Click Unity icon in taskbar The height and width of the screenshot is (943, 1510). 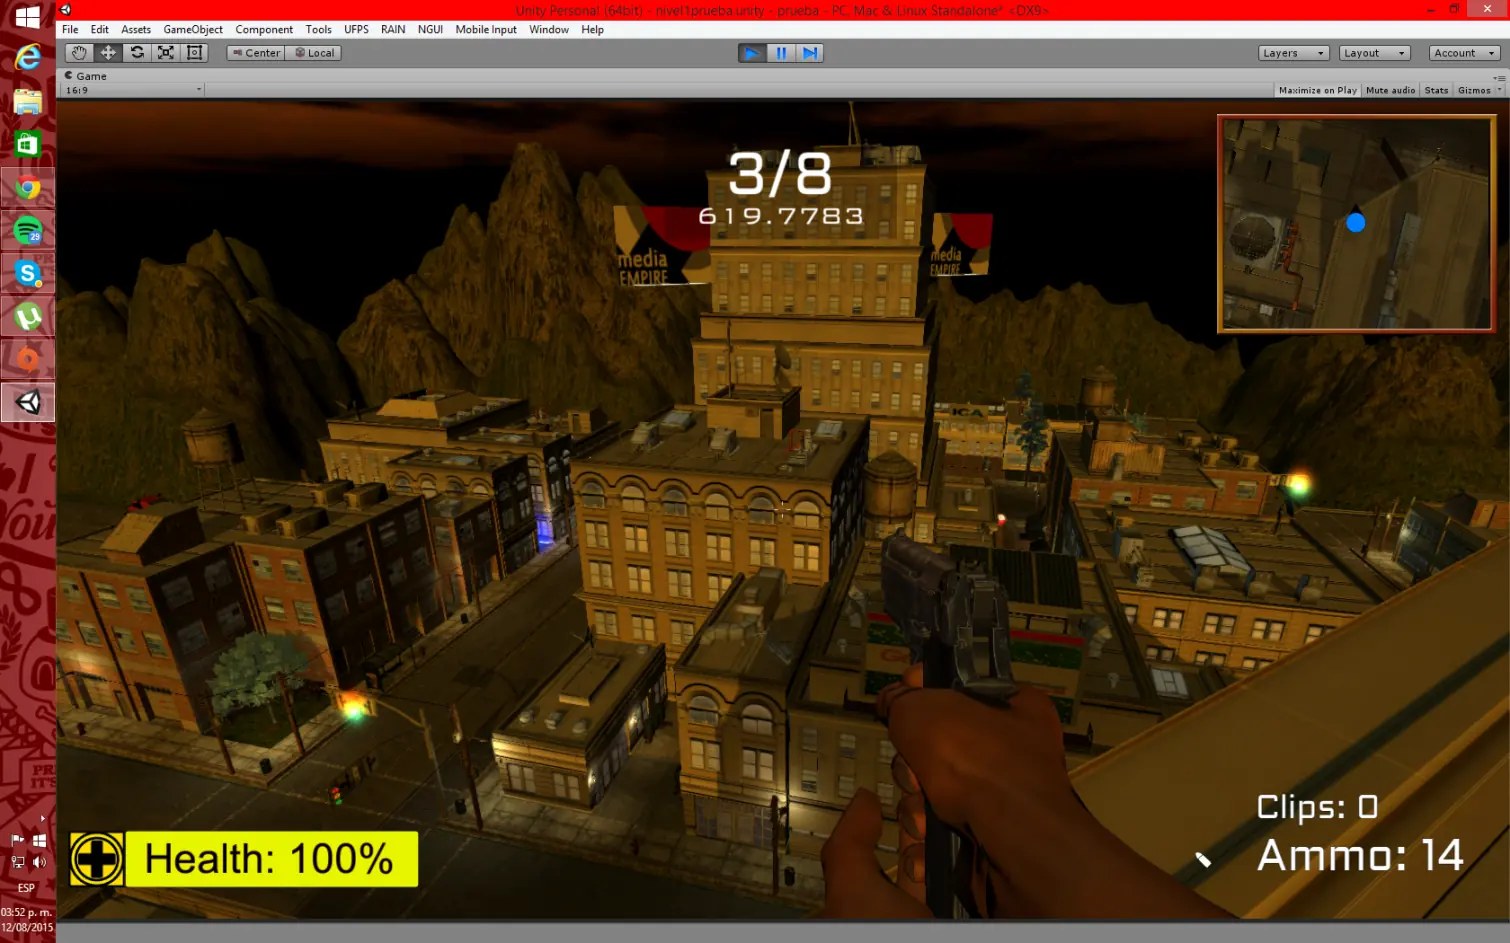[x=28, y=403]
